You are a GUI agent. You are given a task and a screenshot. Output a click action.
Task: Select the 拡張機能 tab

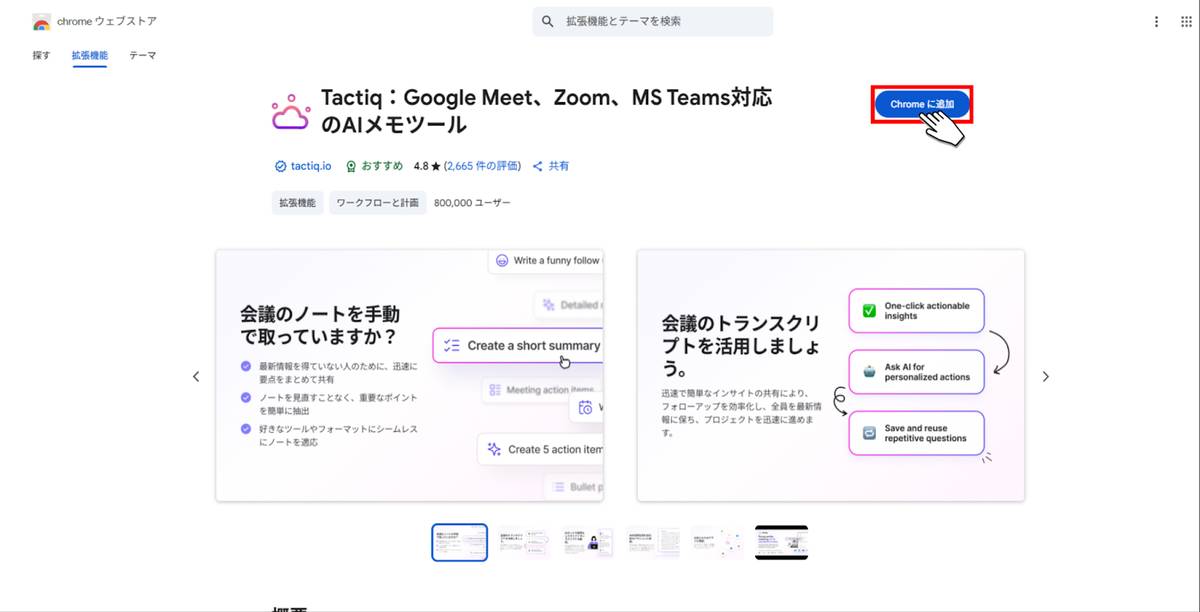90,56
